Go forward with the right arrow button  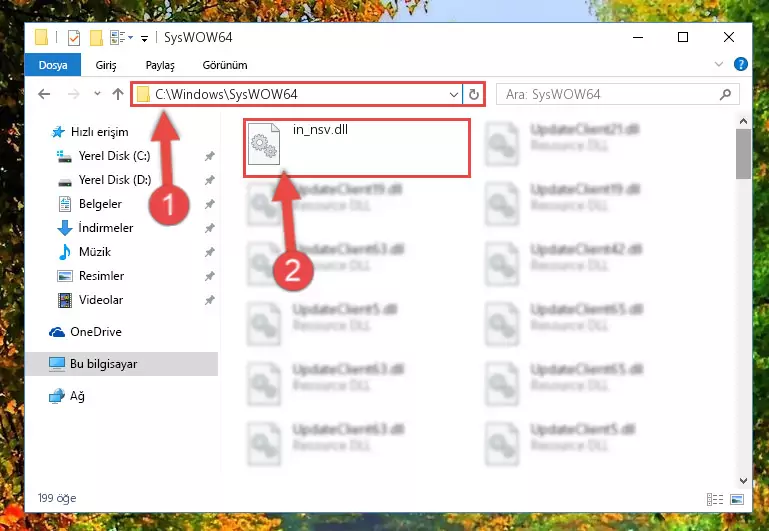pos(73,94)
